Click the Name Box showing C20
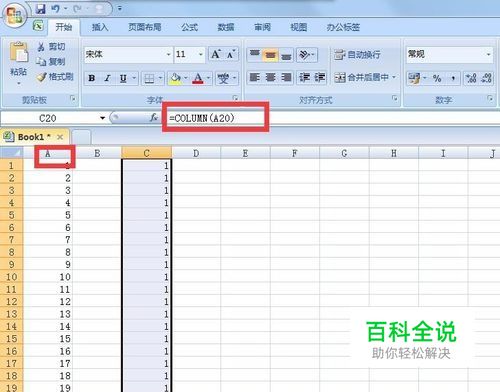500x392 pixels. (49, 118)
